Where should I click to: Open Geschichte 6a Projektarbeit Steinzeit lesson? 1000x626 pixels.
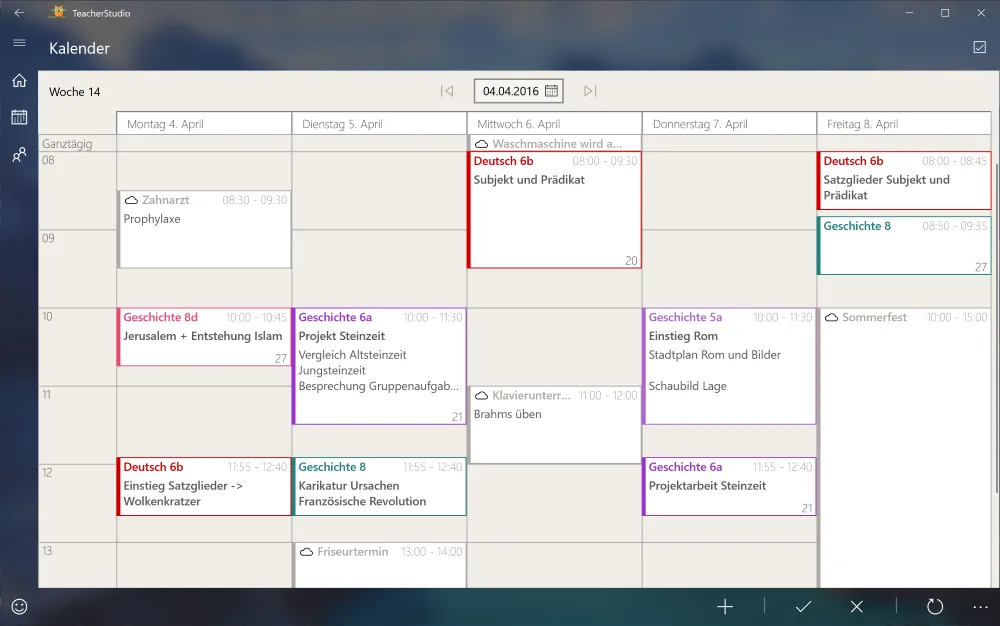pyautogui.click(x=730, y=486)
